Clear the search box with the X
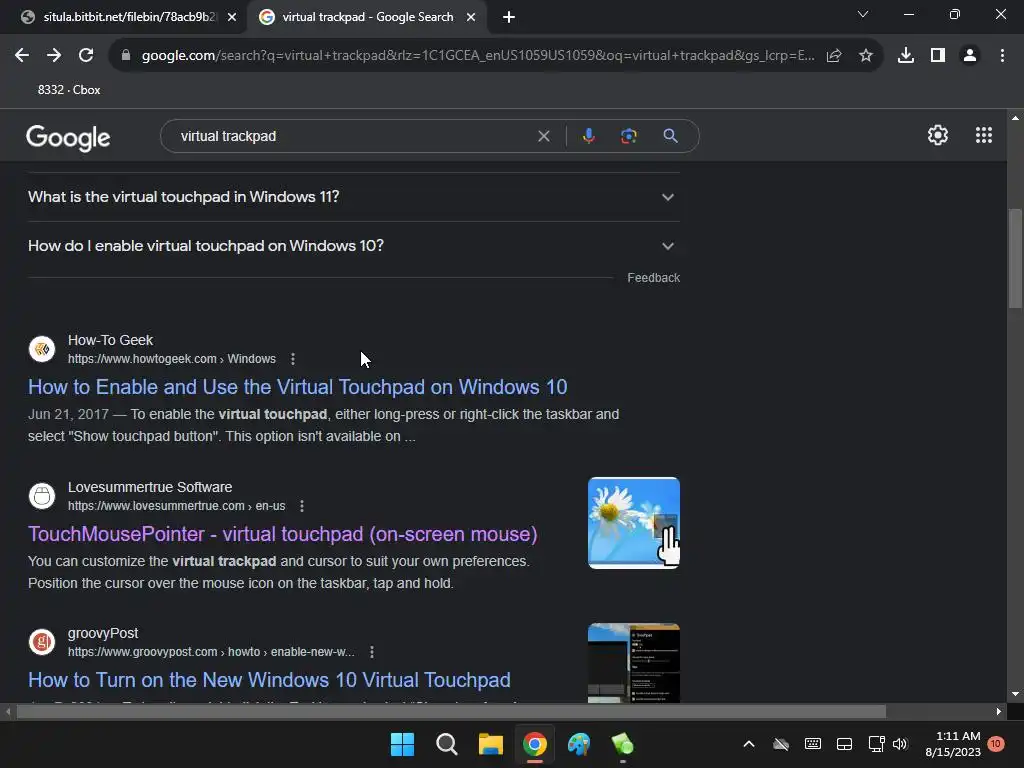Image resolution: width=1024 pixels, height=768 pixels. [x=543, y=136]
